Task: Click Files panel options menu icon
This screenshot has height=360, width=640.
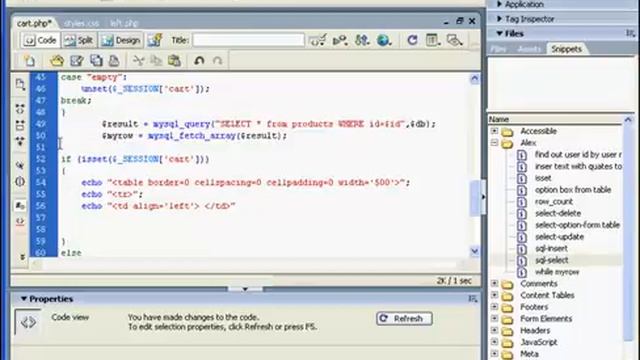Action: pos(631,33)
